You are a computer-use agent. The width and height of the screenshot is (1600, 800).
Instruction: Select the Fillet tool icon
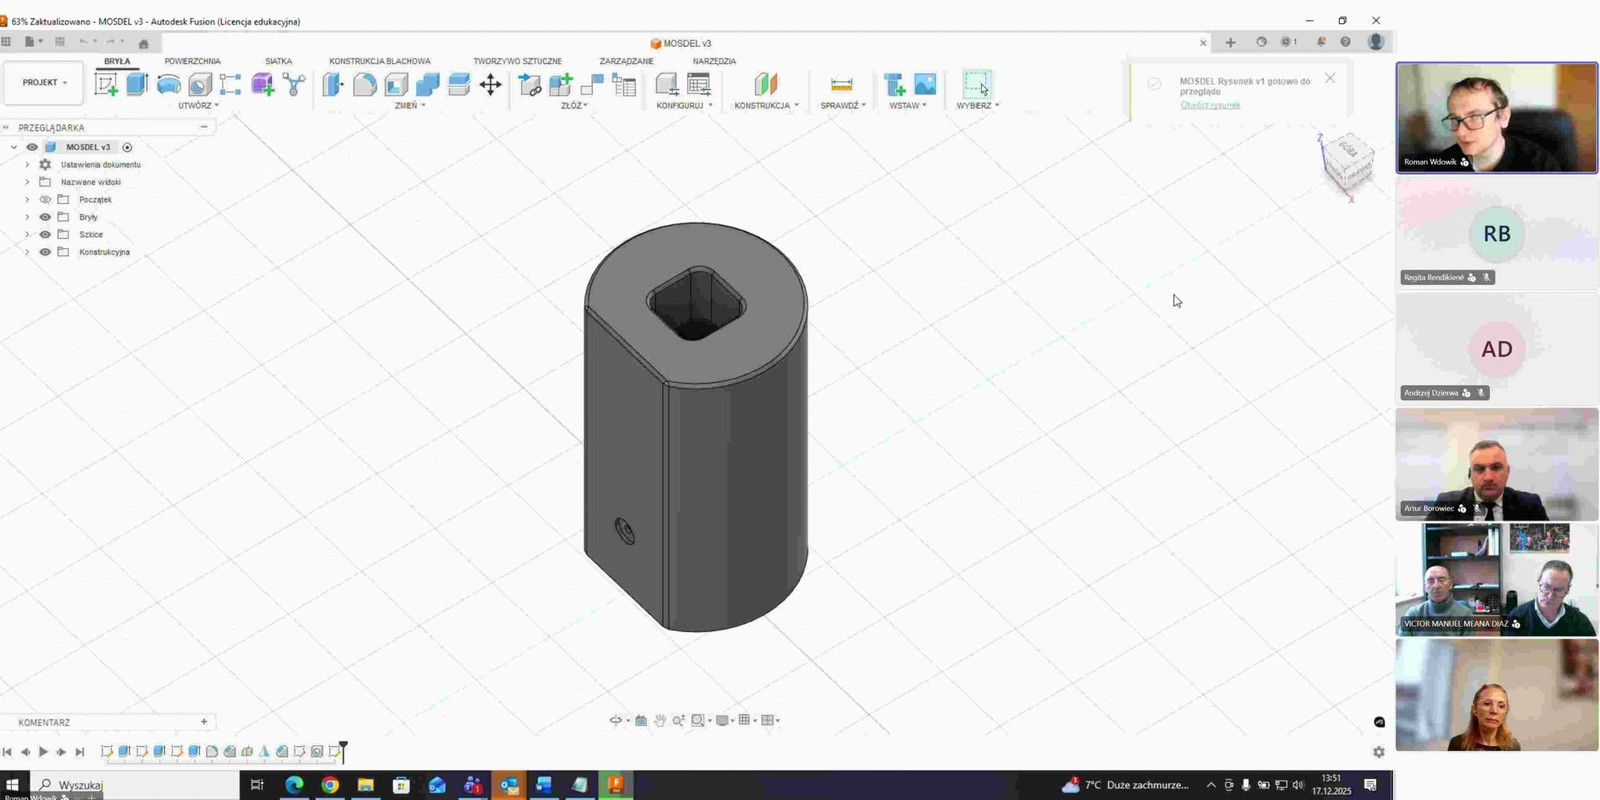(x=364, y=85)
